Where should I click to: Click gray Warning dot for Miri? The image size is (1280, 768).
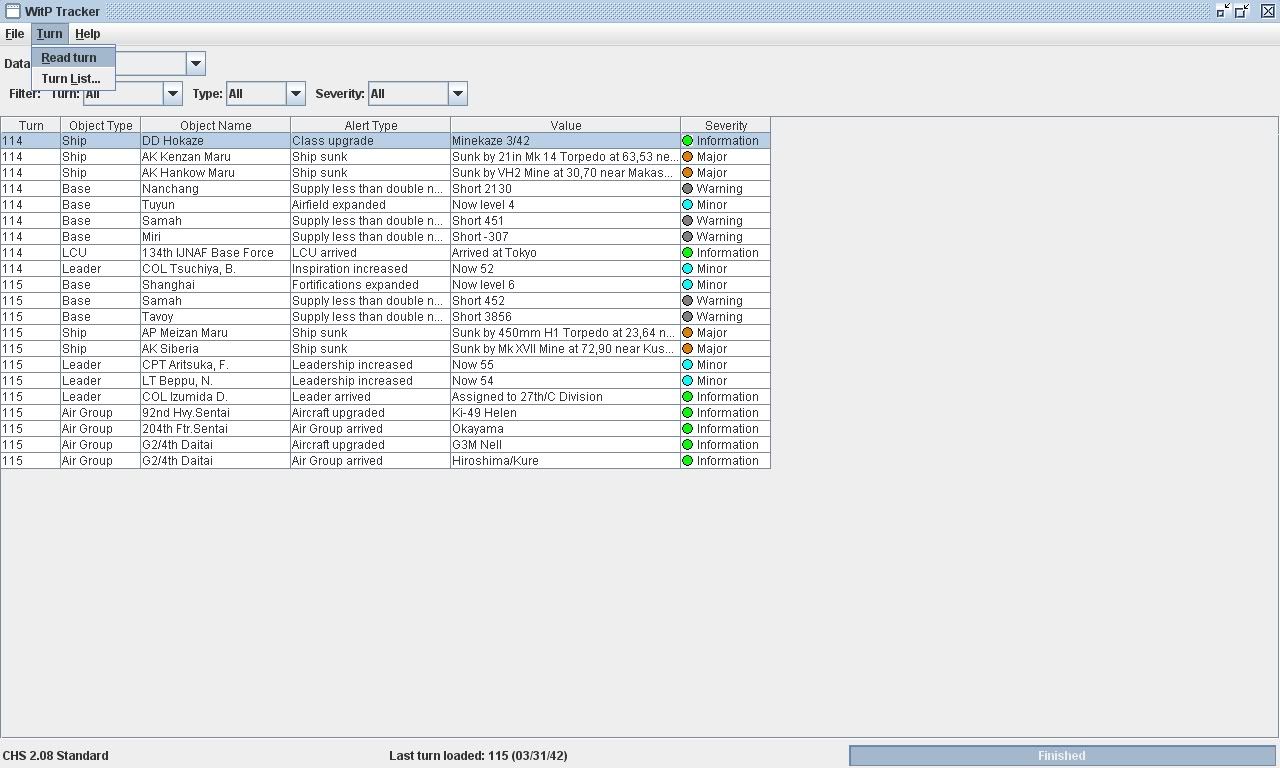pyautogui.click(x=688, y=237)
